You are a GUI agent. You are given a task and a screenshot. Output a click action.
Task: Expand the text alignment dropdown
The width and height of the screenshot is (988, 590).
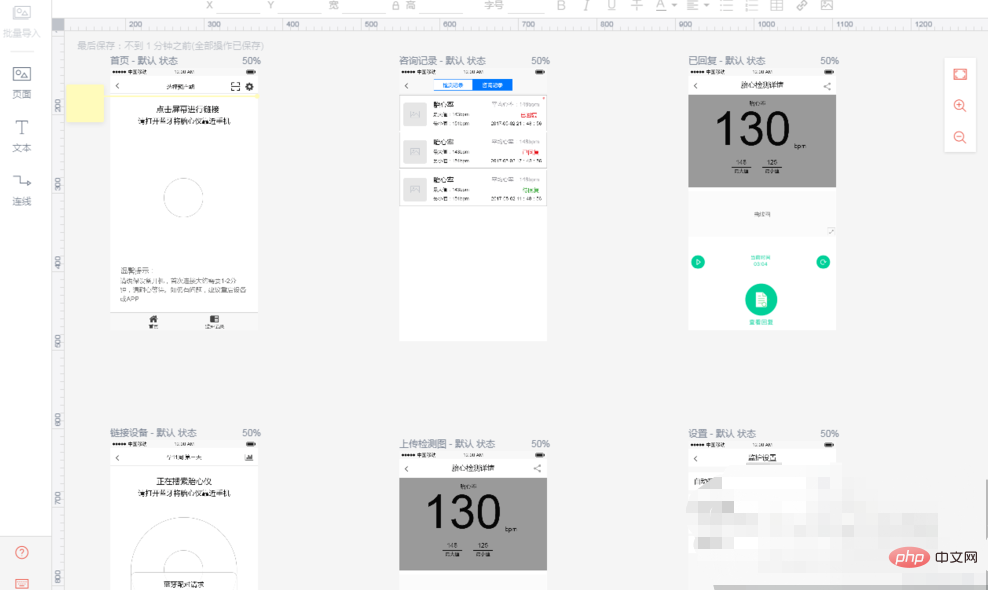tap(706, 5)
